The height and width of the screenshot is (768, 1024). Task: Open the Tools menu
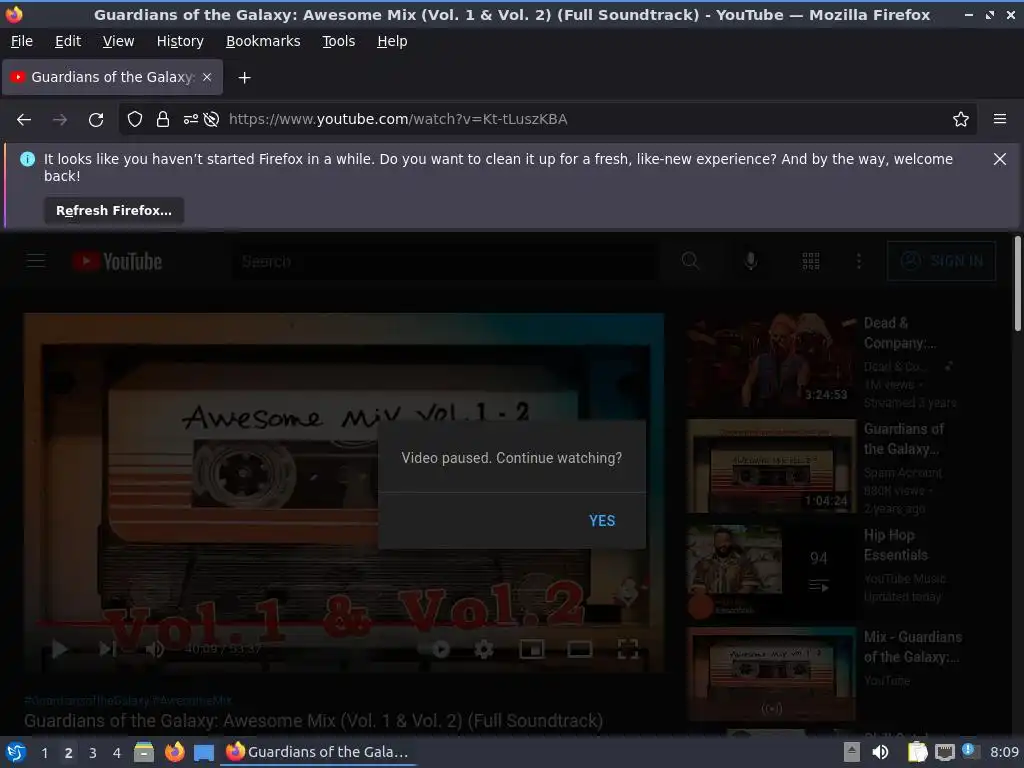point(338,41)
